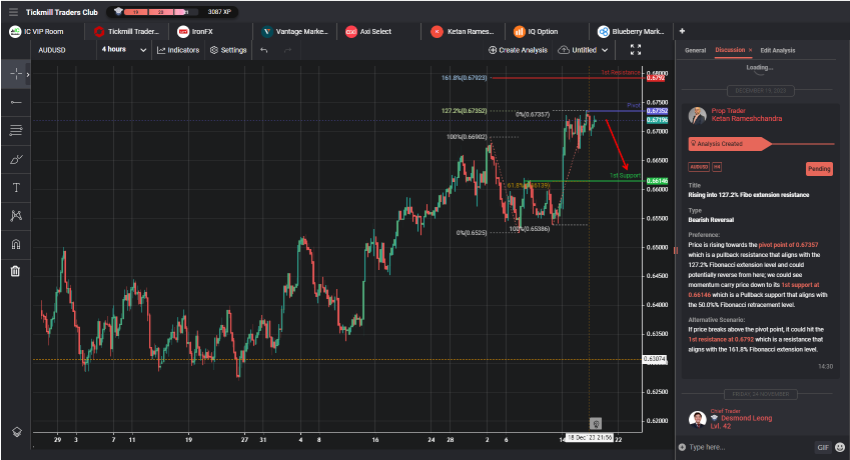Click the side panel collapse handle
Viewport: 850px width, 460px height.
click(675, 250)
